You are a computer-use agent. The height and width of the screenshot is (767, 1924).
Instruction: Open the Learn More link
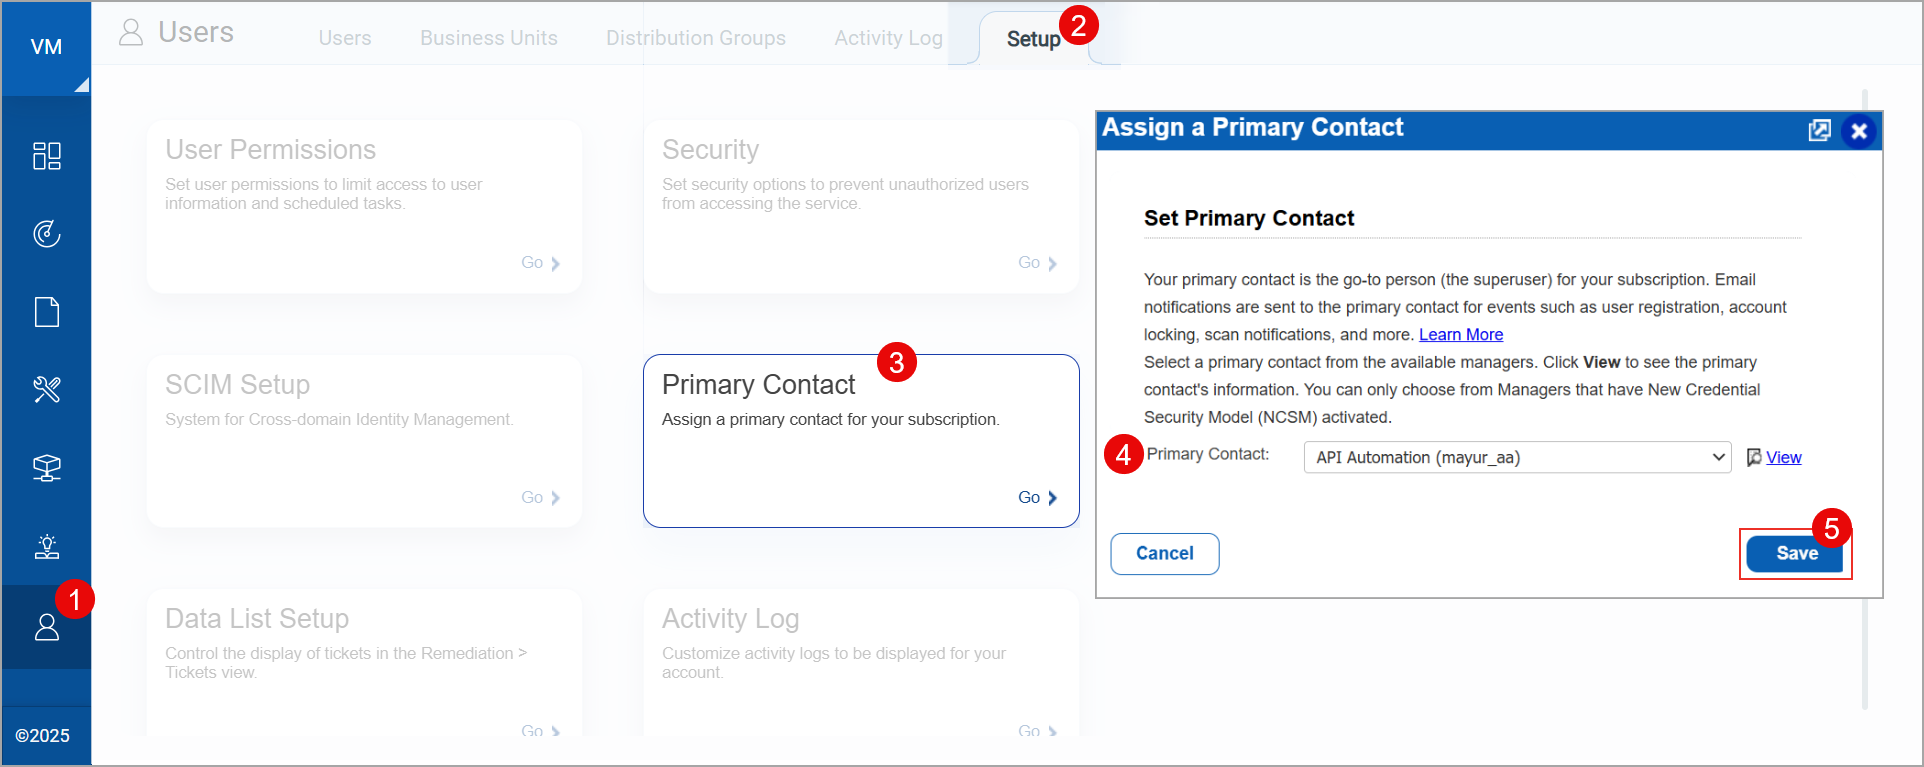[1460, 334]
